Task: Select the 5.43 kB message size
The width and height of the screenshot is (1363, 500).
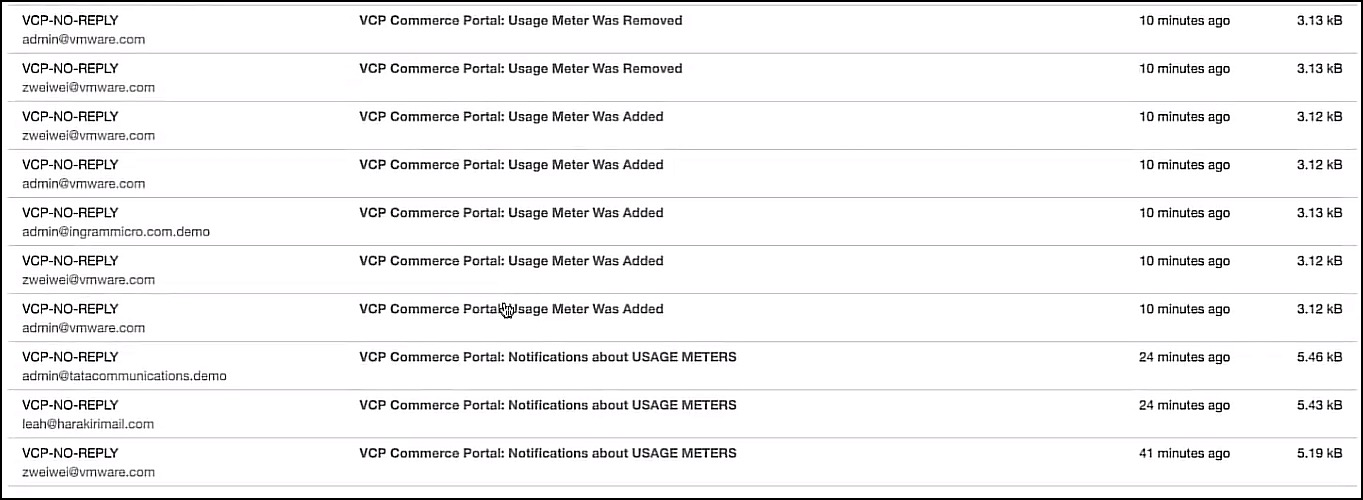Action: tap(1319, 405)
